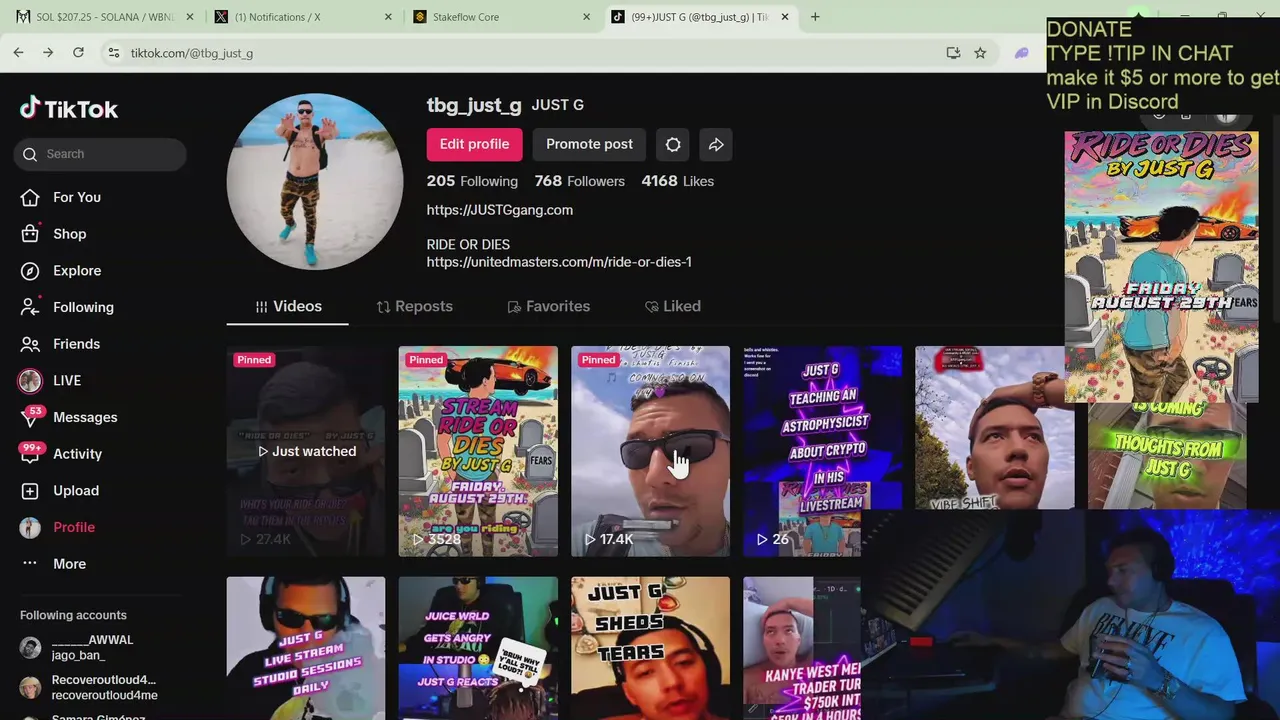The image size is (1280, 720).
Task: Click the For You home icon
Action: [x=30, y=197]
